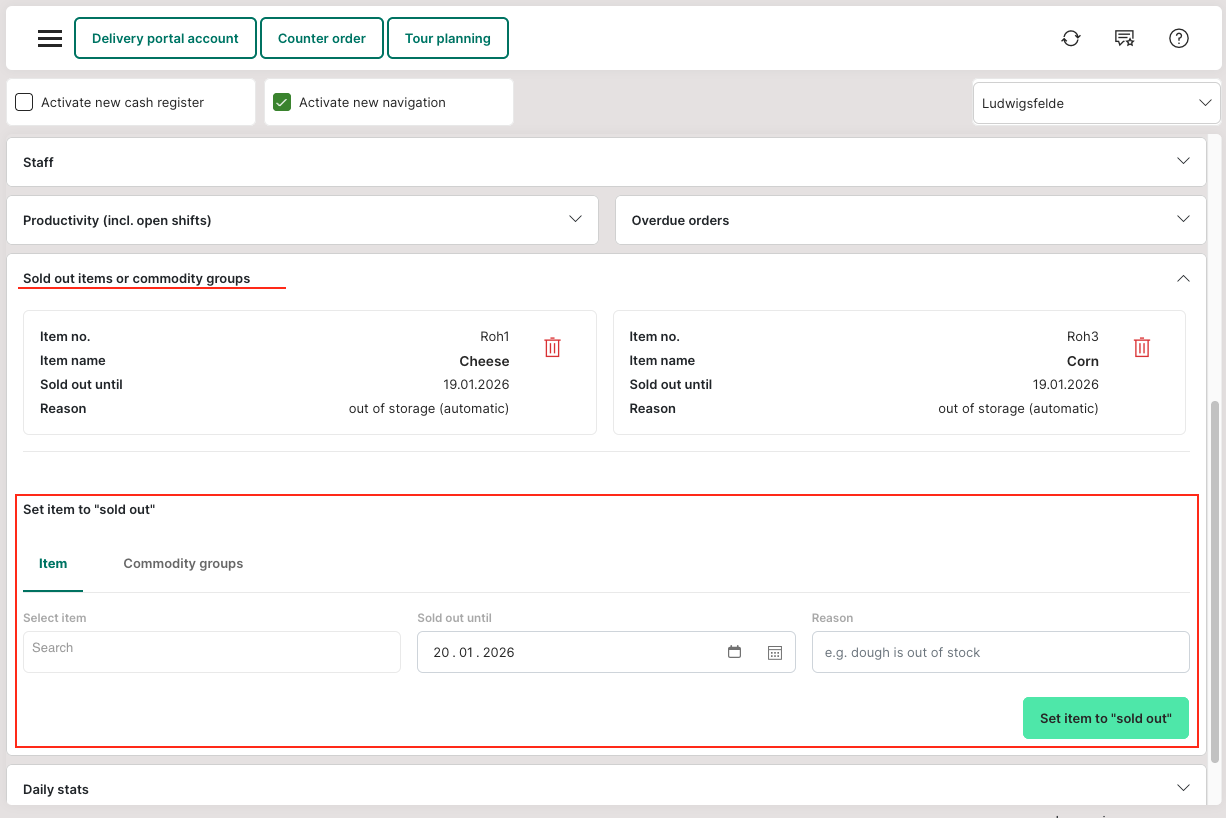This screenshot has width=1226, height=818.
Task: Delete the Corn sold out entry
Action: (1142, 347)
